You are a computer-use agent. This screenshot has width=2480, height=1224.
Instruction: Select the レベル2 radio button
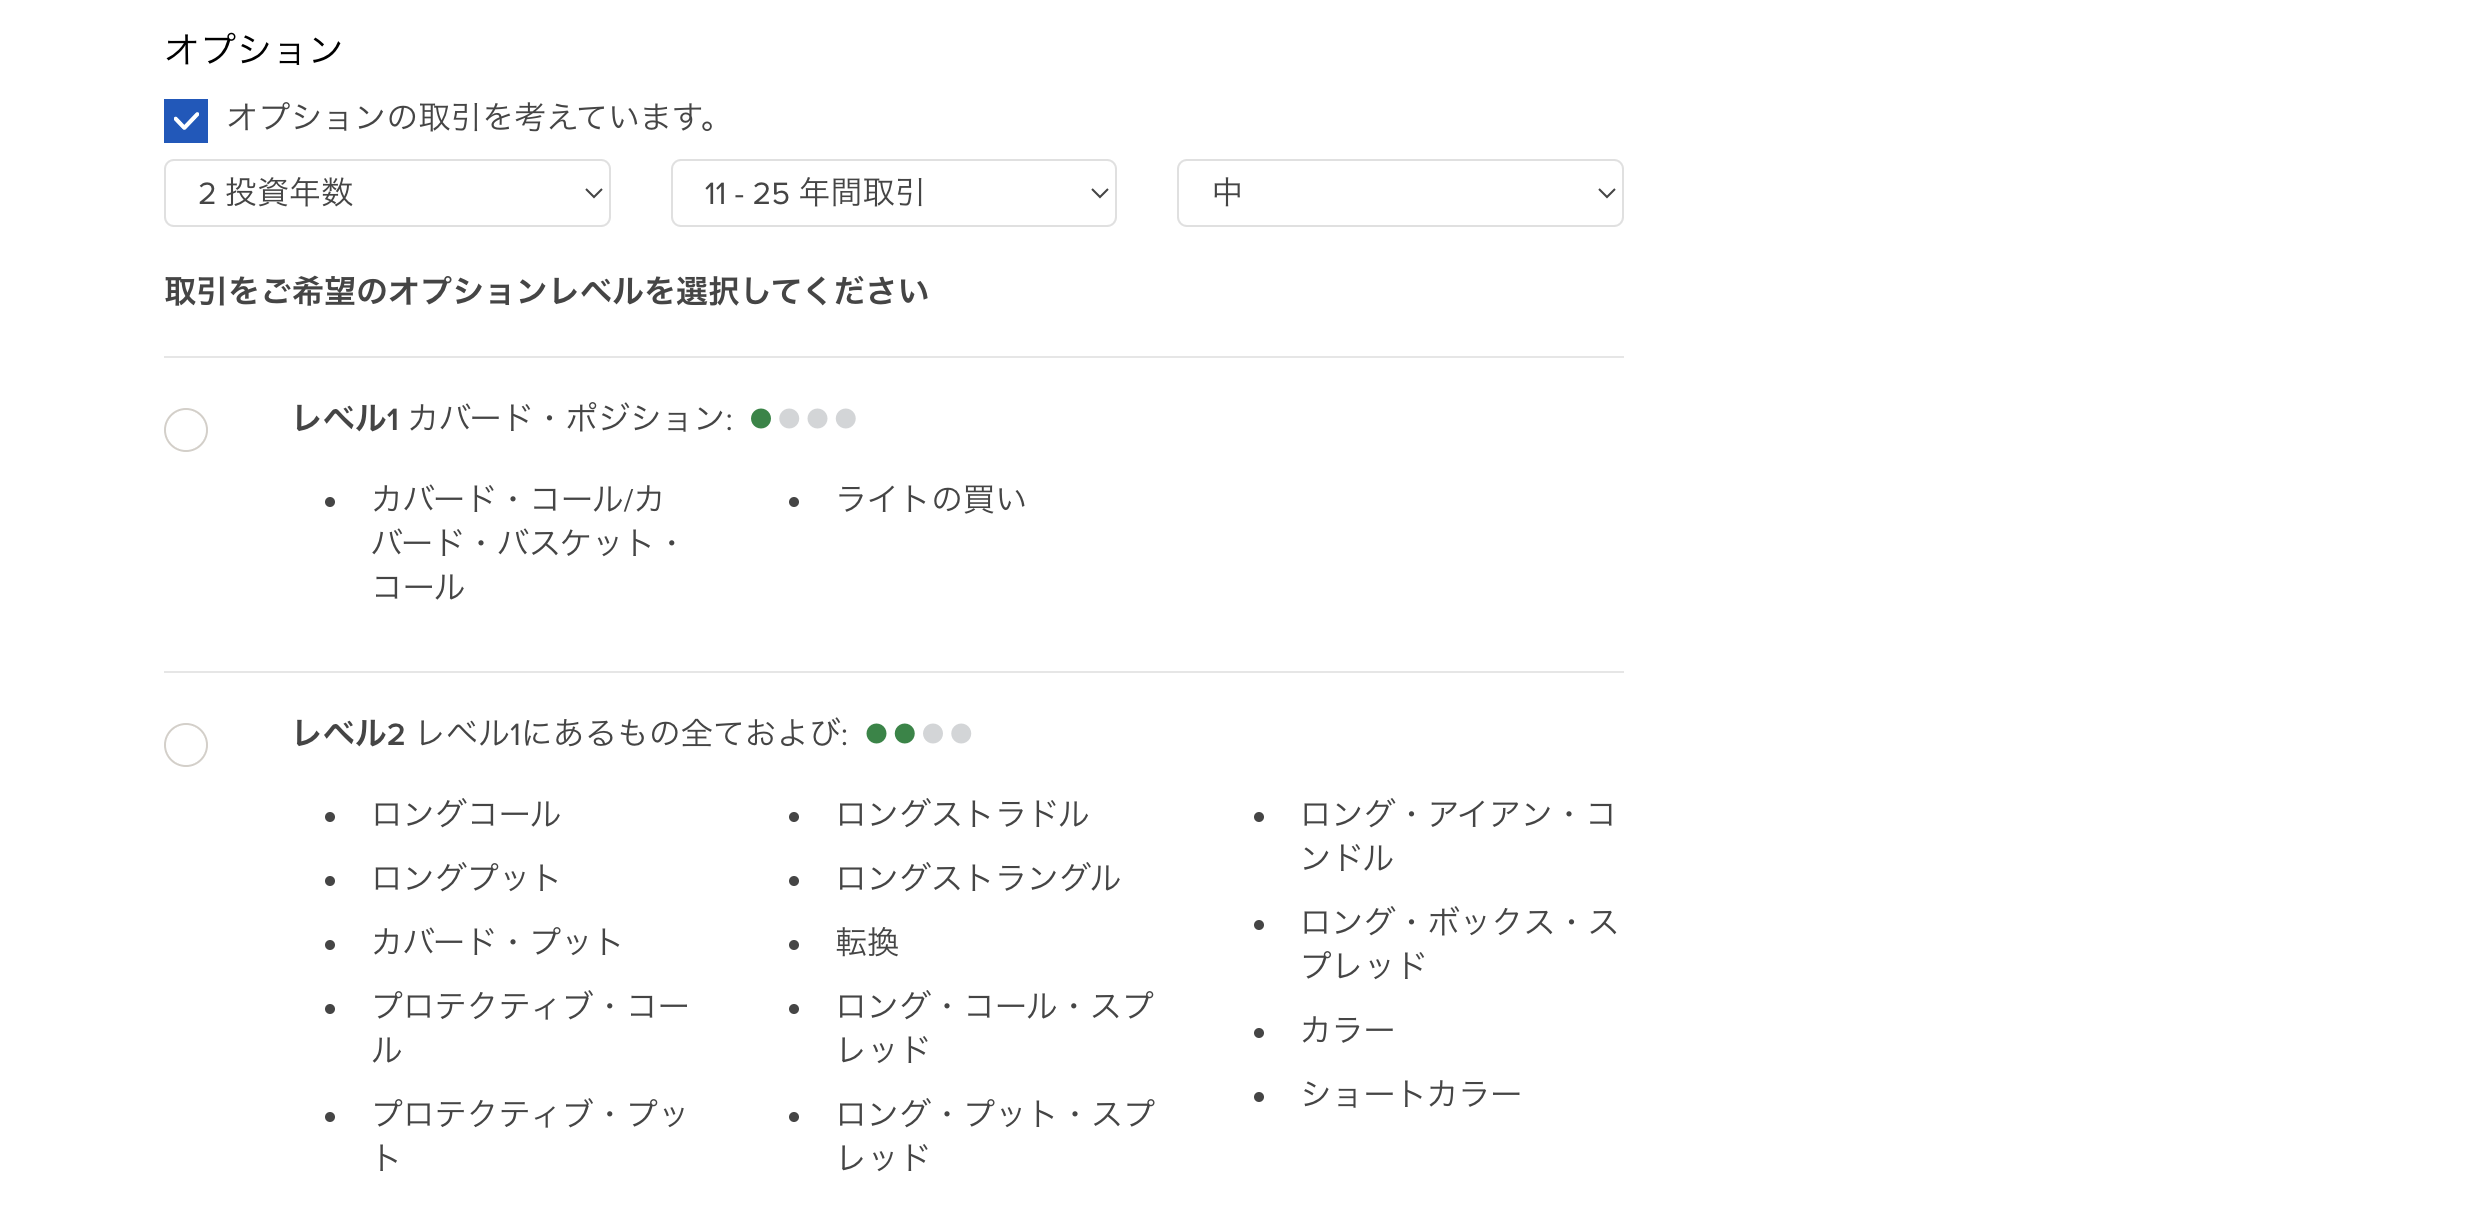tap(186, 745)
